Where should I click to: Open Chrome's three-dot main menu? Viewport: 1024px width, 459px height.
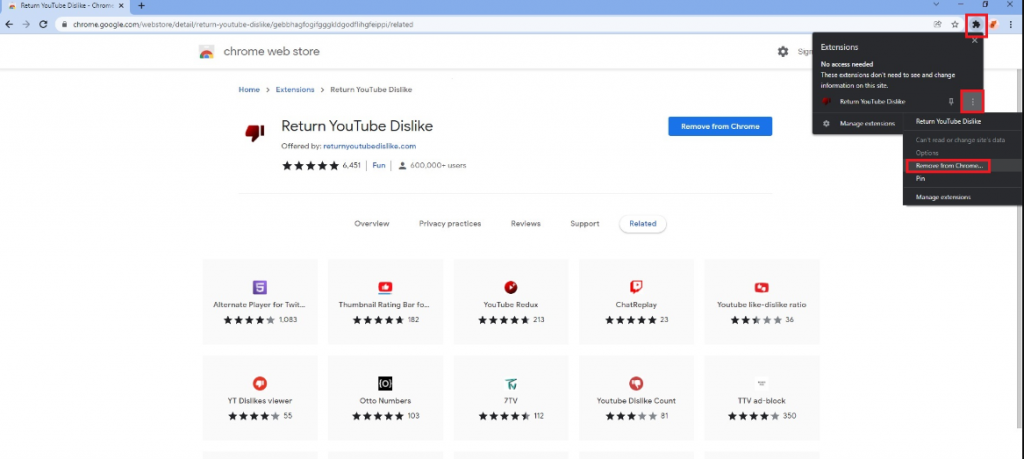pos(1010,24)
